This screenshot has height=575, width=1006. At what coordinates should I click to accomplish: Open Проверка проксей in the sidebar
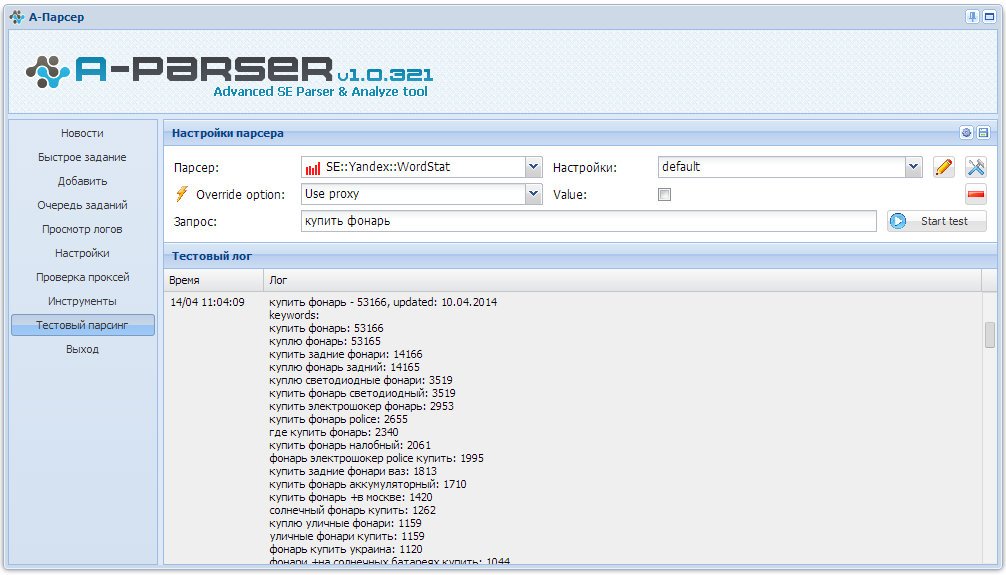coord(82,277)
